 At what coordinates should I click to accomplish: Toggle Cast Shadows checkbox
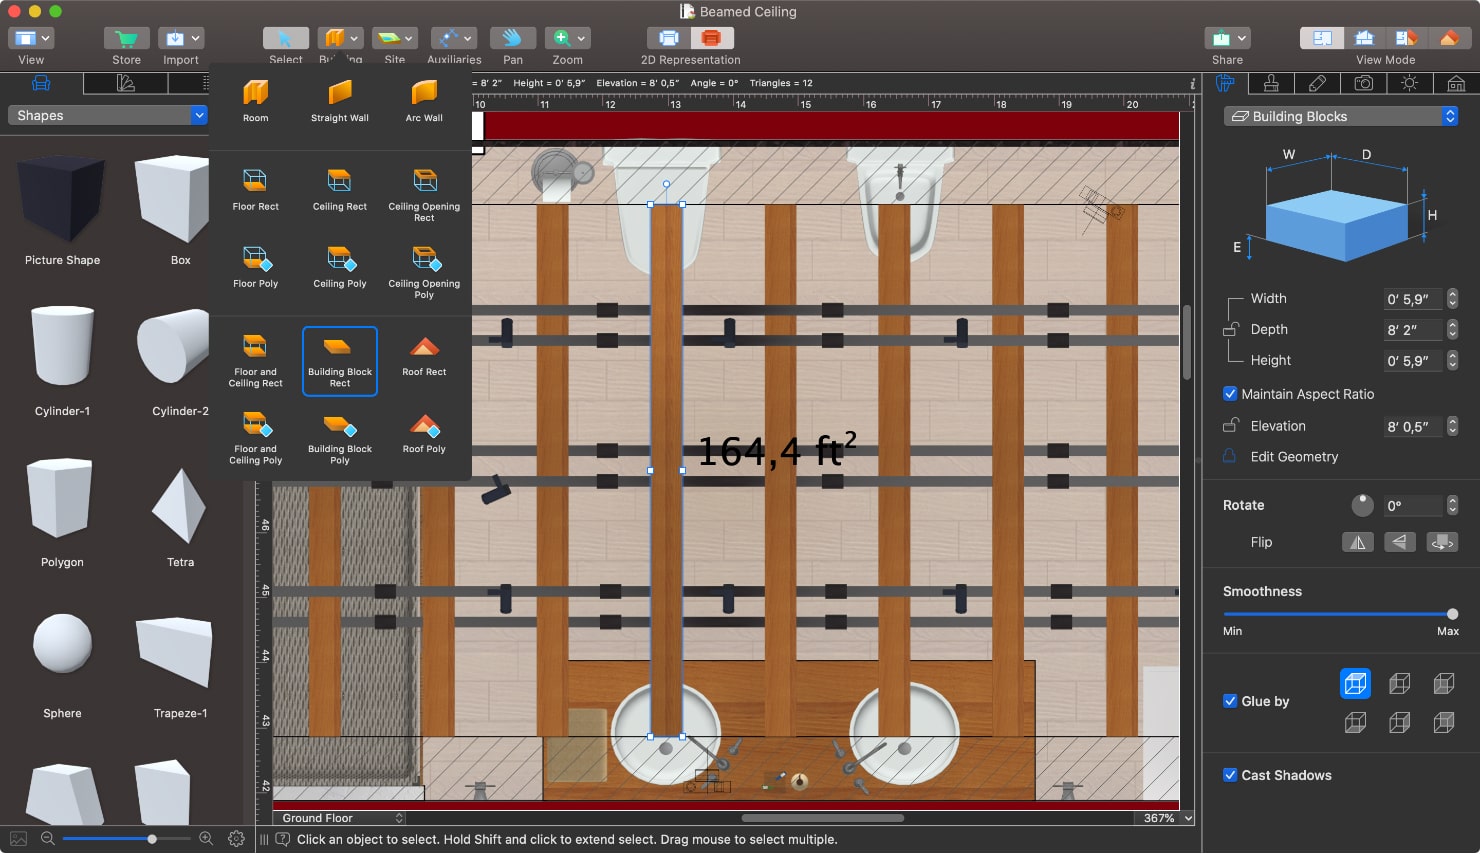[1230, 775]
